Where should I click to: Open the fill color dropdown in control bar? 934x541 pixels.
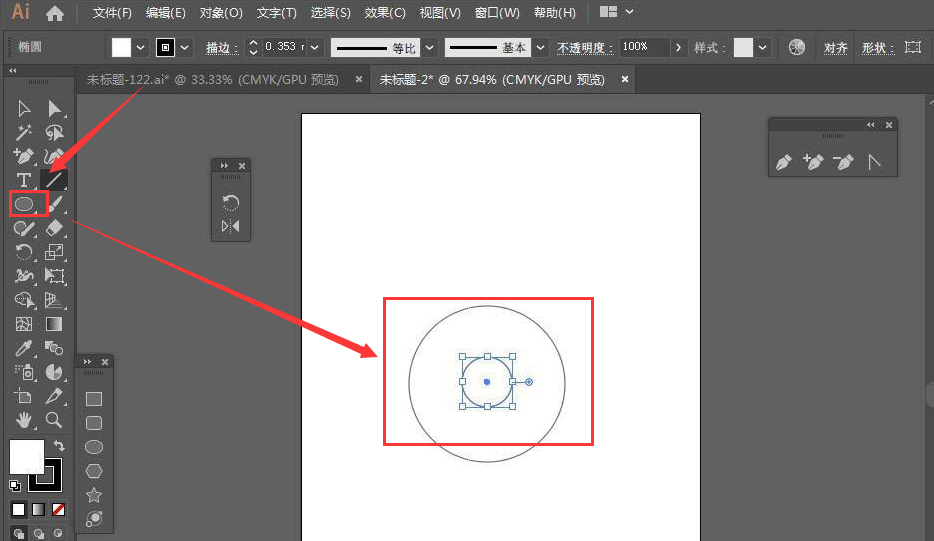coord(141,48)
